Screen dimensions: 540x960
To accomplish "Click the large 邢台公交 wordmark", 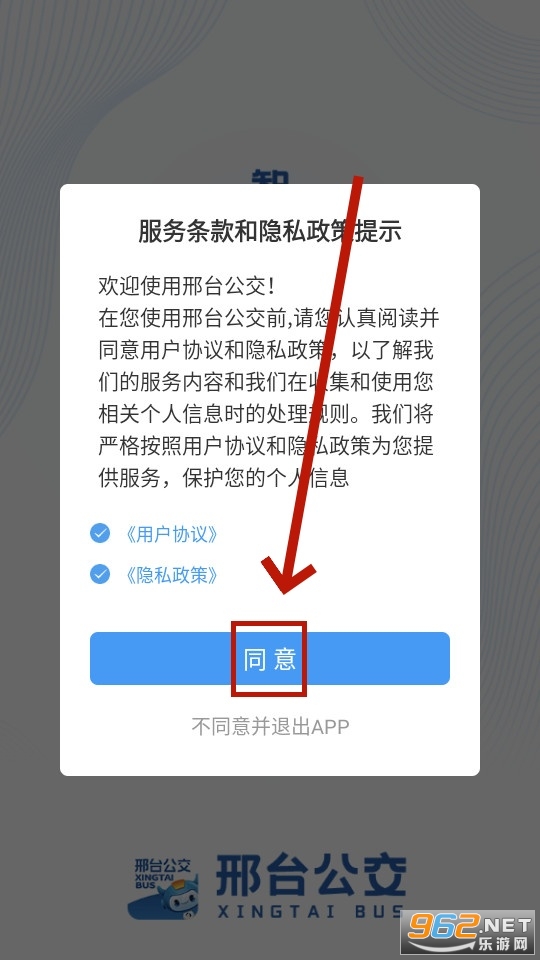I will click(x=311, y=874).
